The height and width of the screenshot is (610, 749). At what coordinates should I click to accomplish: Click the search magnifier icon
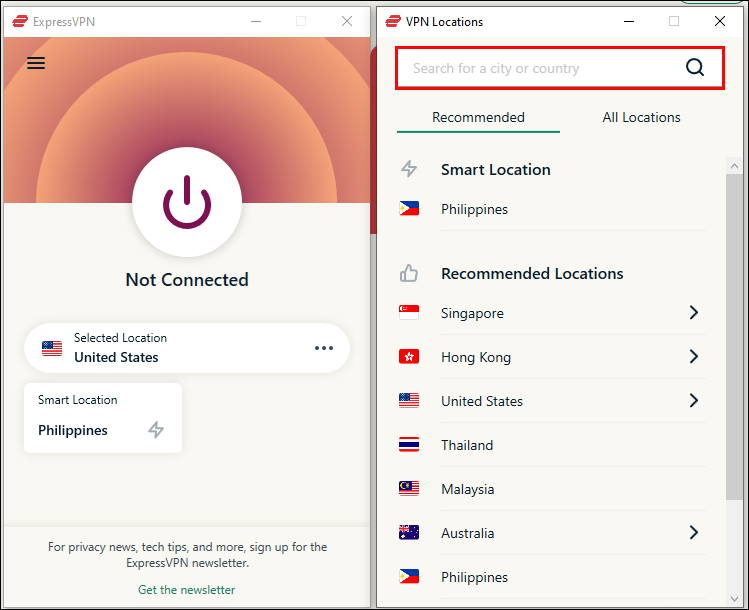click(695, 67)
